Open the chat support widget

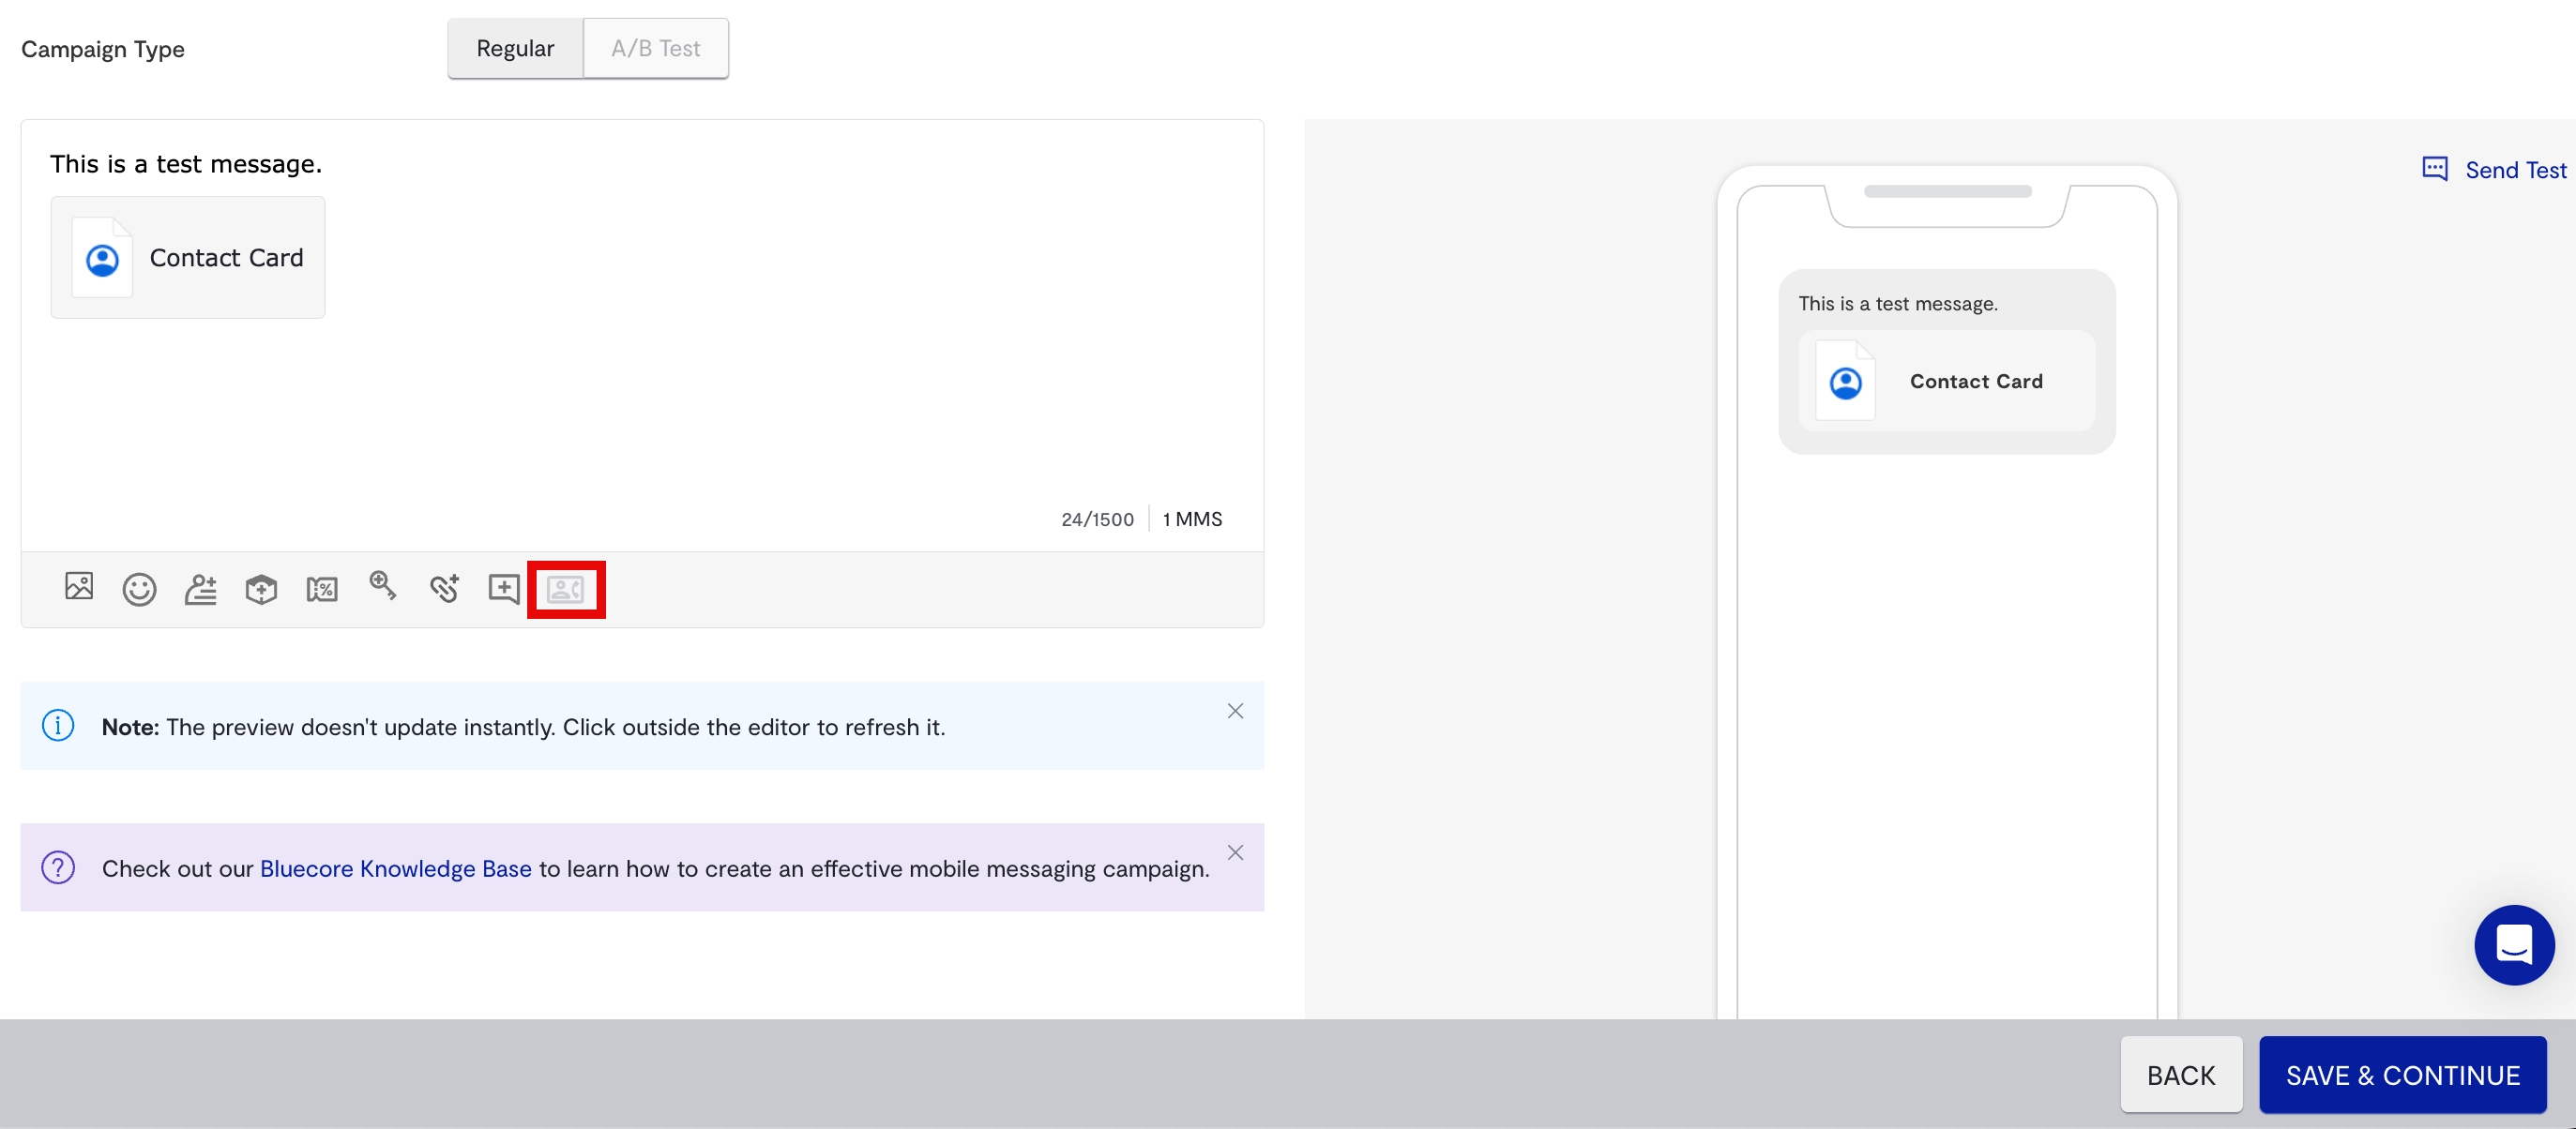(x=2513, y=944)
